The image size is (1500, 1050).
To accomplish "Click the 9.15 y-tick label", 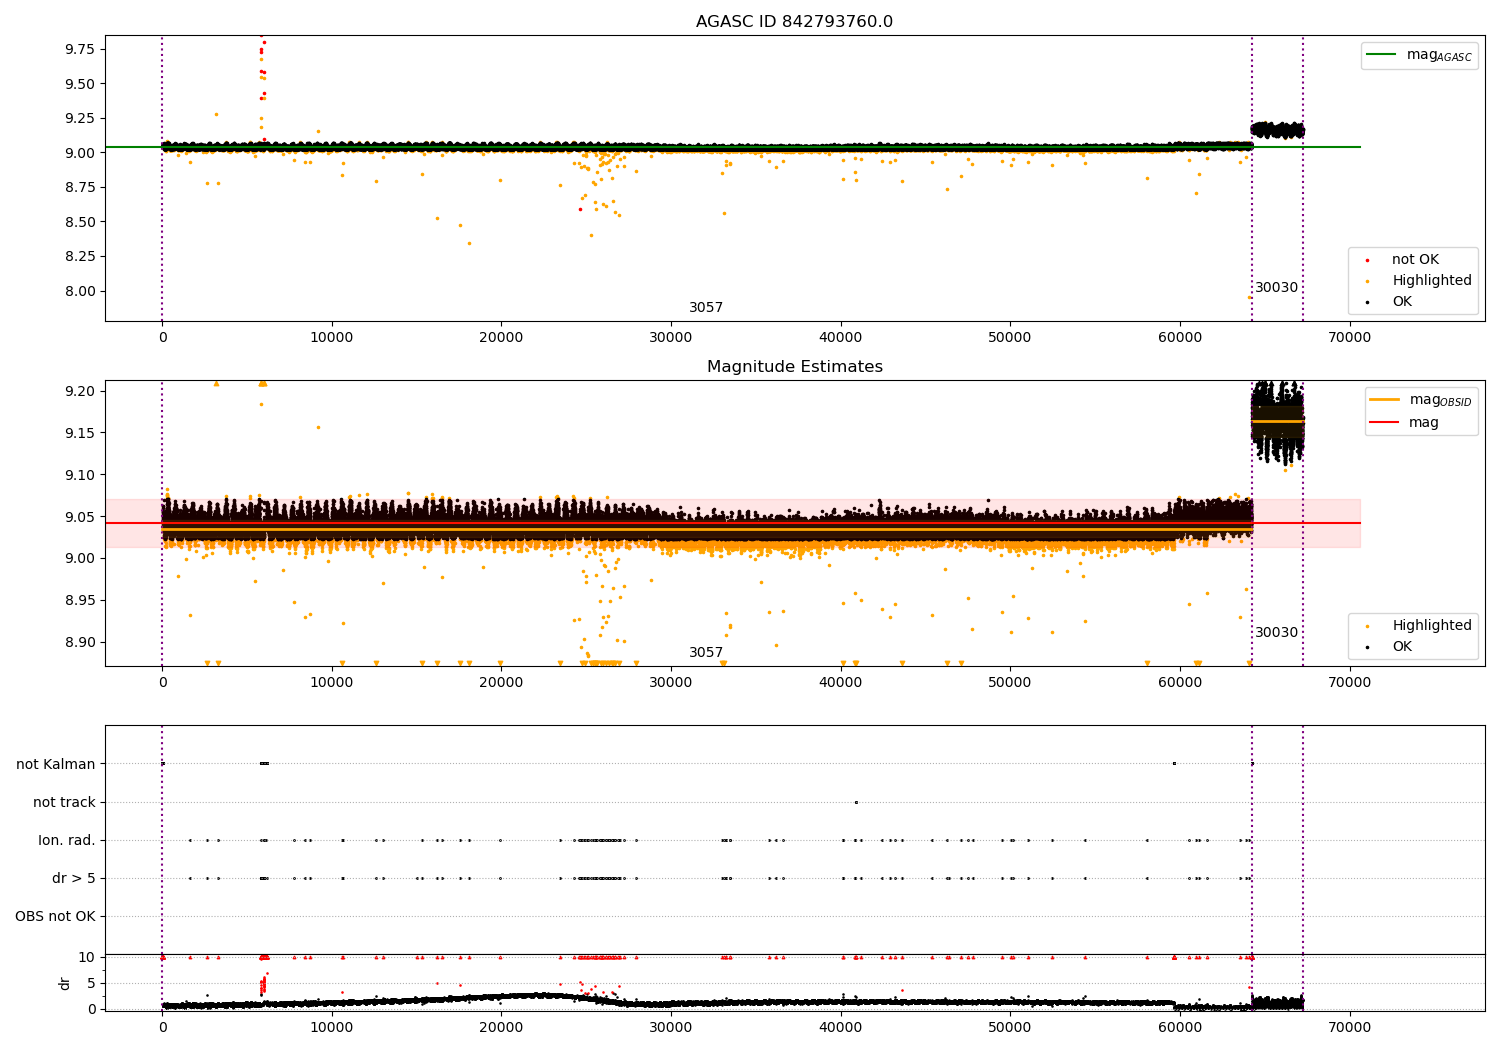I will pos(80,434).
